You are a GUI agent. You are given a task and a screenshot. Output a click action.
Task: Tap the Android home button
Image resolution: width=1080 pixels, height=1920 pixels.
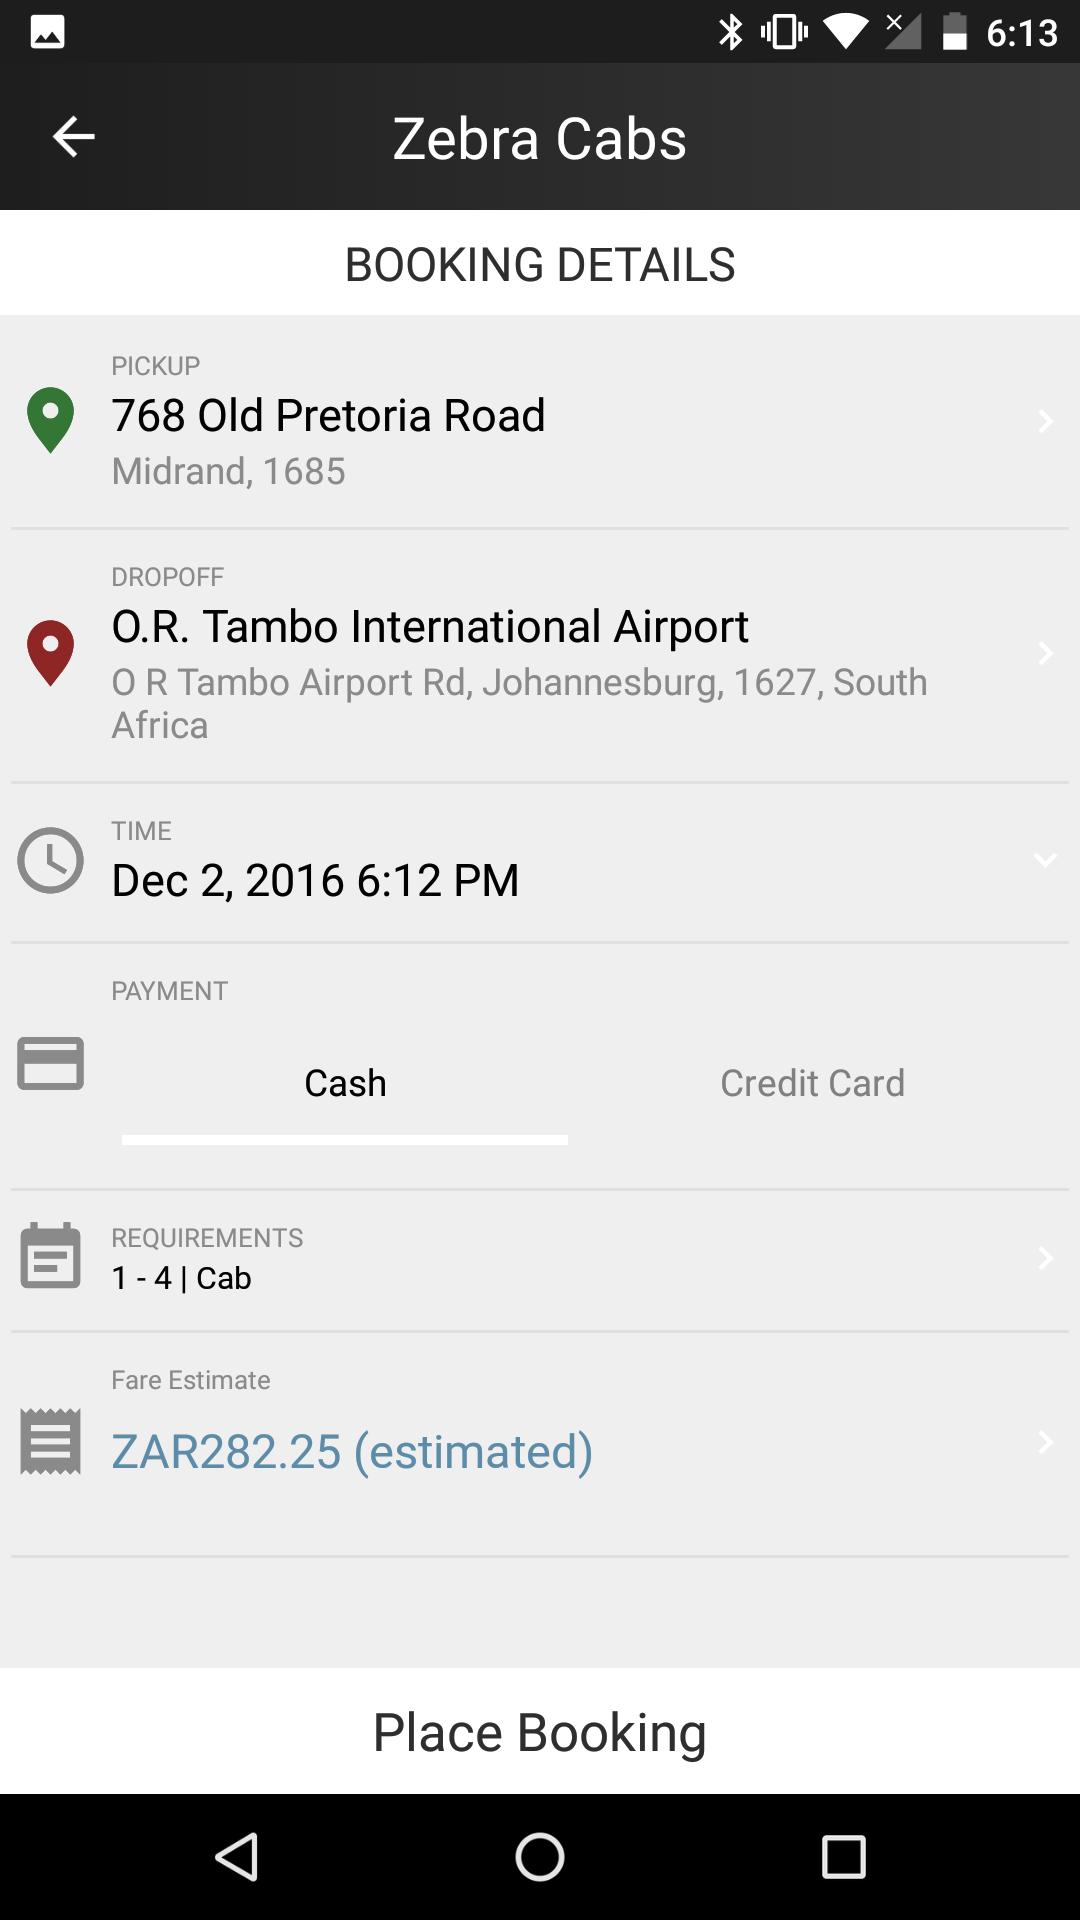[540, 1857]
